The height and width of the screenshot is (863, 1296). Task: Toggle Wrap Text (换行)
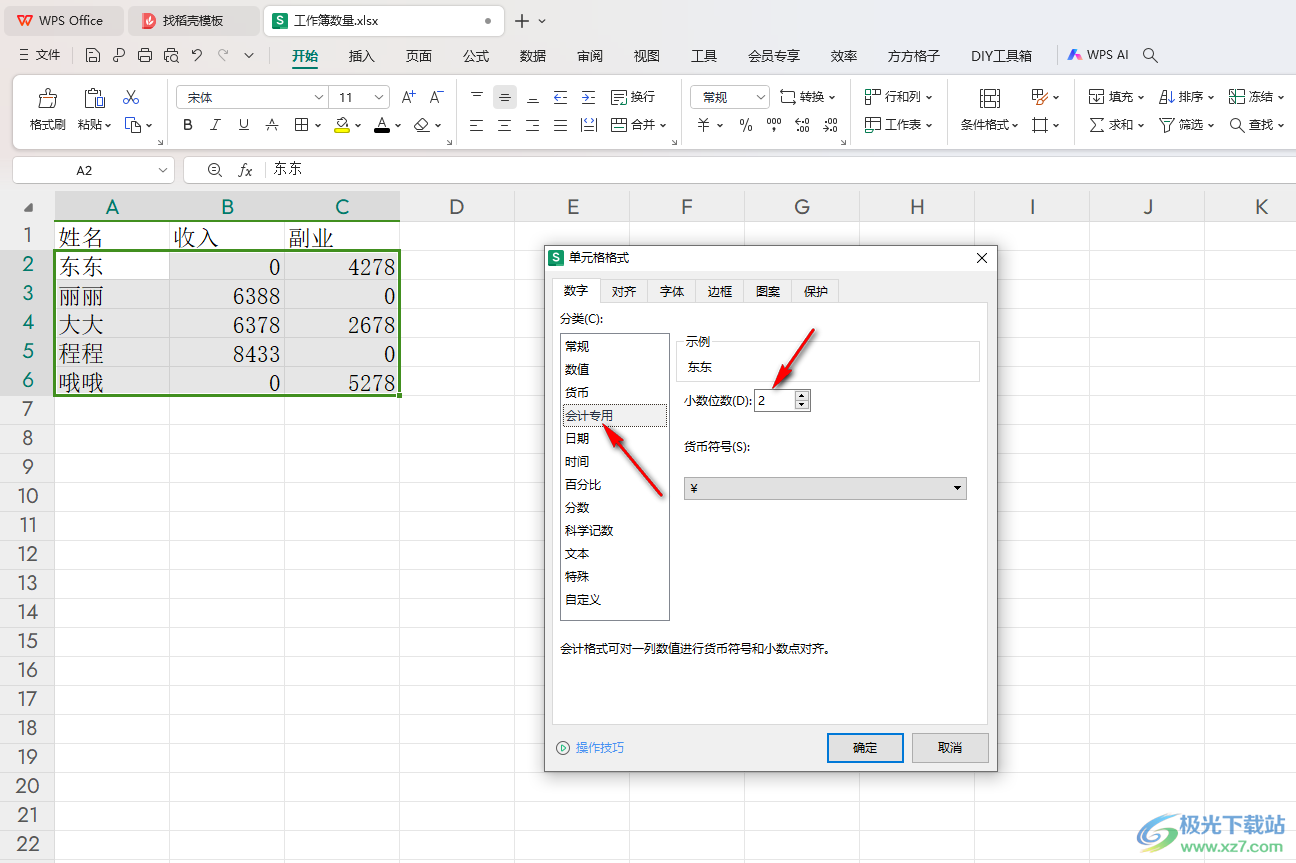[633, 97]
